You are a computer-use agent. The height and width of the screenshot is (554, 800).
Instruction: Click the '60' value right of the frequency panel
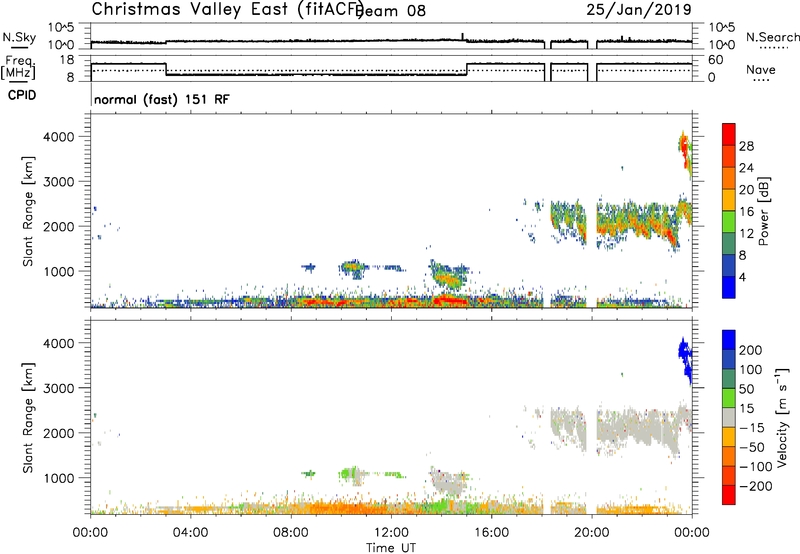point(716,60)
